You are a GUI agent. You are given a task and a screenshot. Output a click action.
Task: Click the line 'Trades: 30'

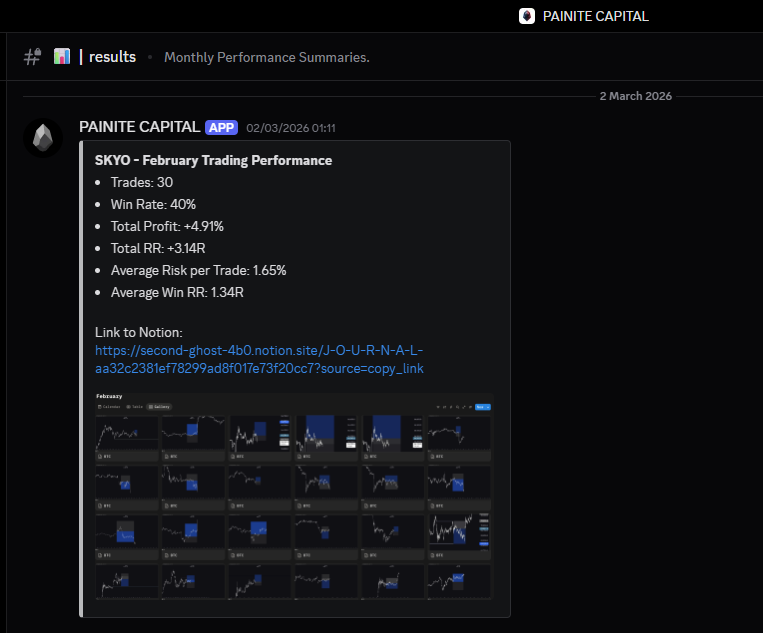[142, 182]
